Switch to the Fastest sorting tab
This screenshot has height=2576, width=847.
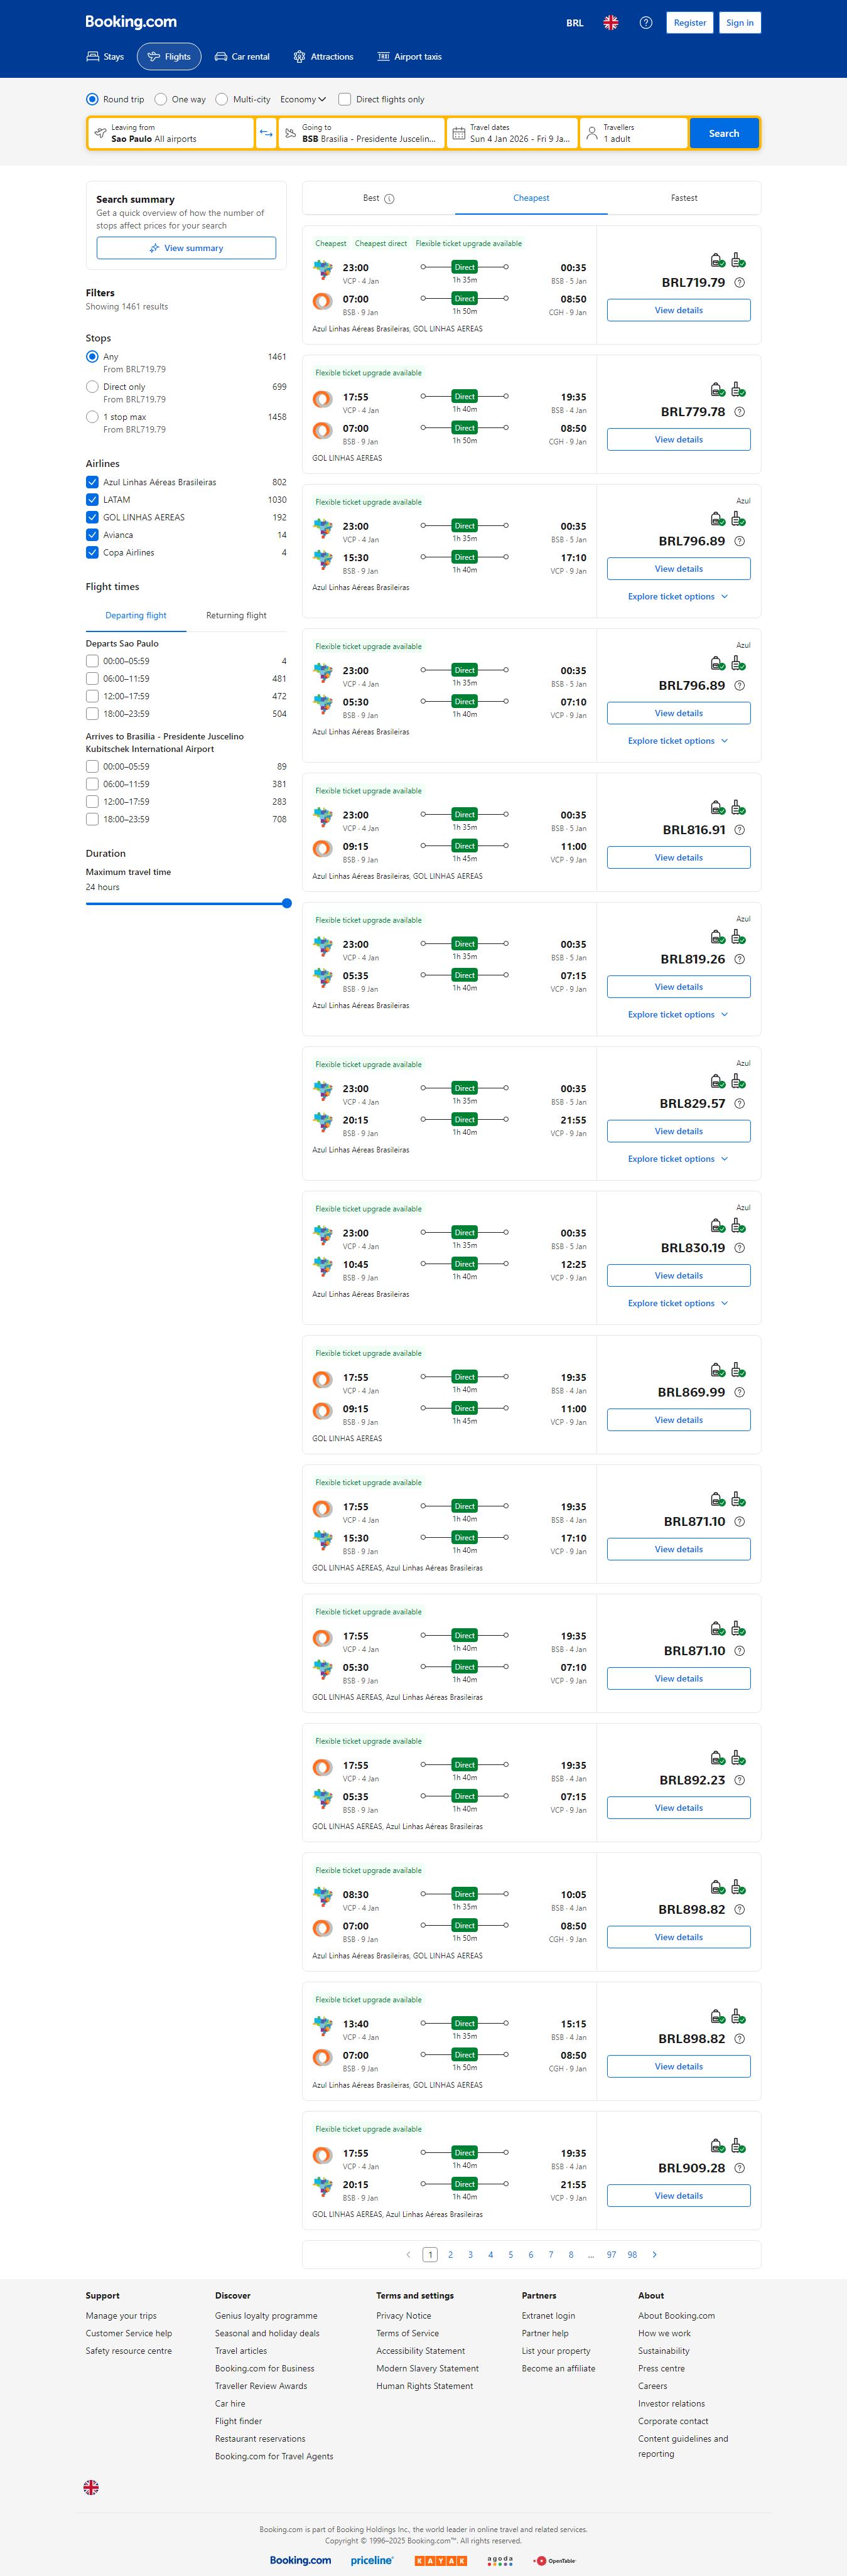[684, 198]
